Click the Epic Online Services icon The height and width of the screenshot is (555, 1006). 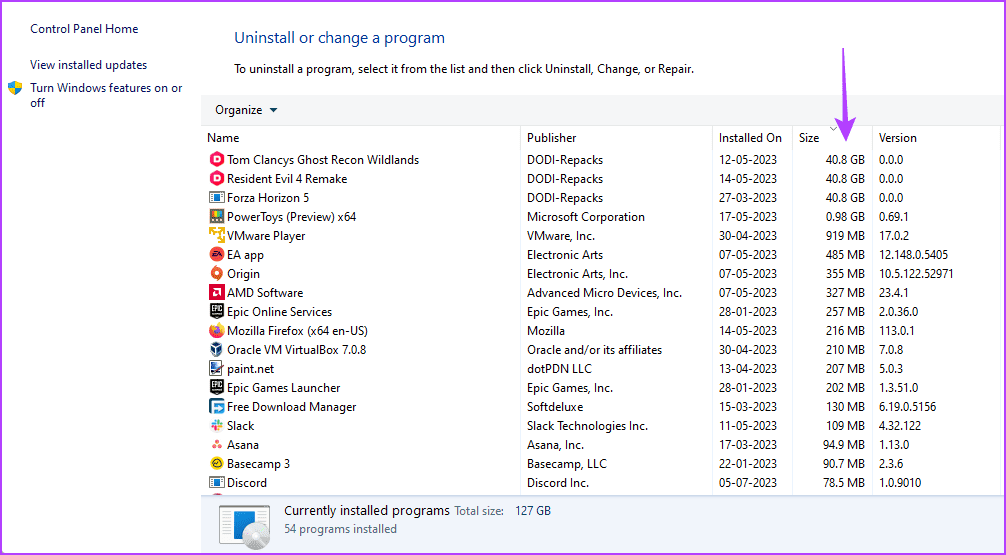pos(217,312)
